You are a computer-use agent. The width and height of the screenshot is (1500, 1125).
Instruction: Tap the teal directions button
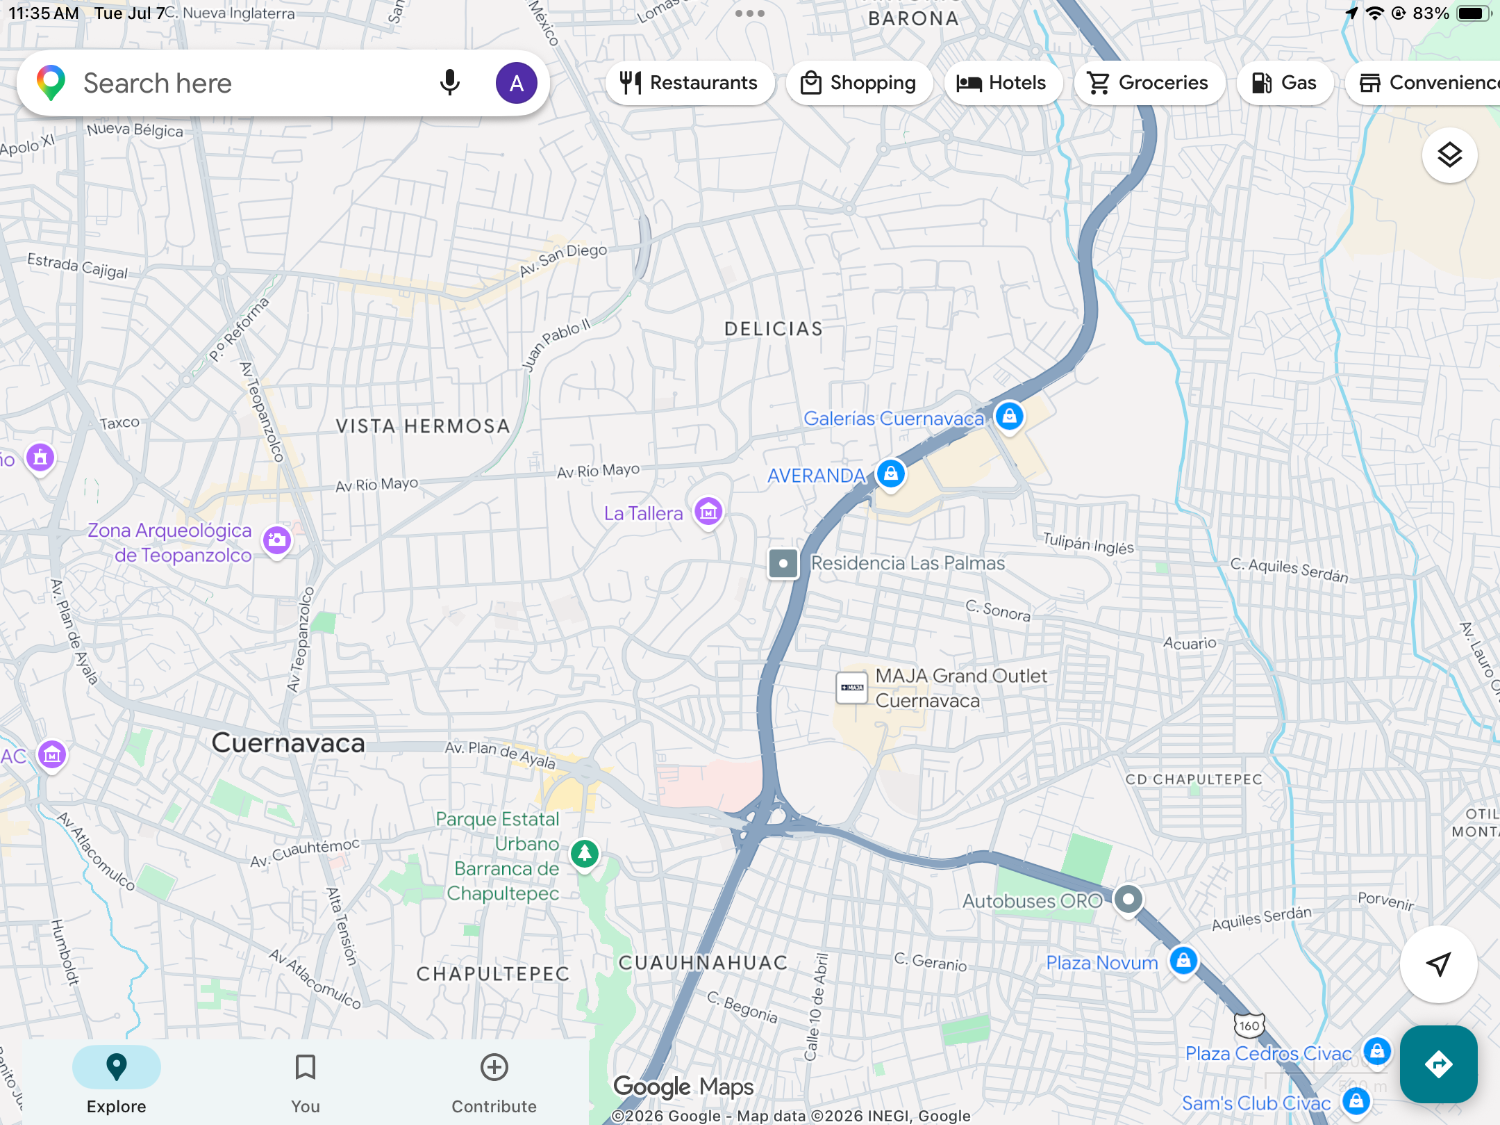pyautogui.click(x=1438, y=1064)
